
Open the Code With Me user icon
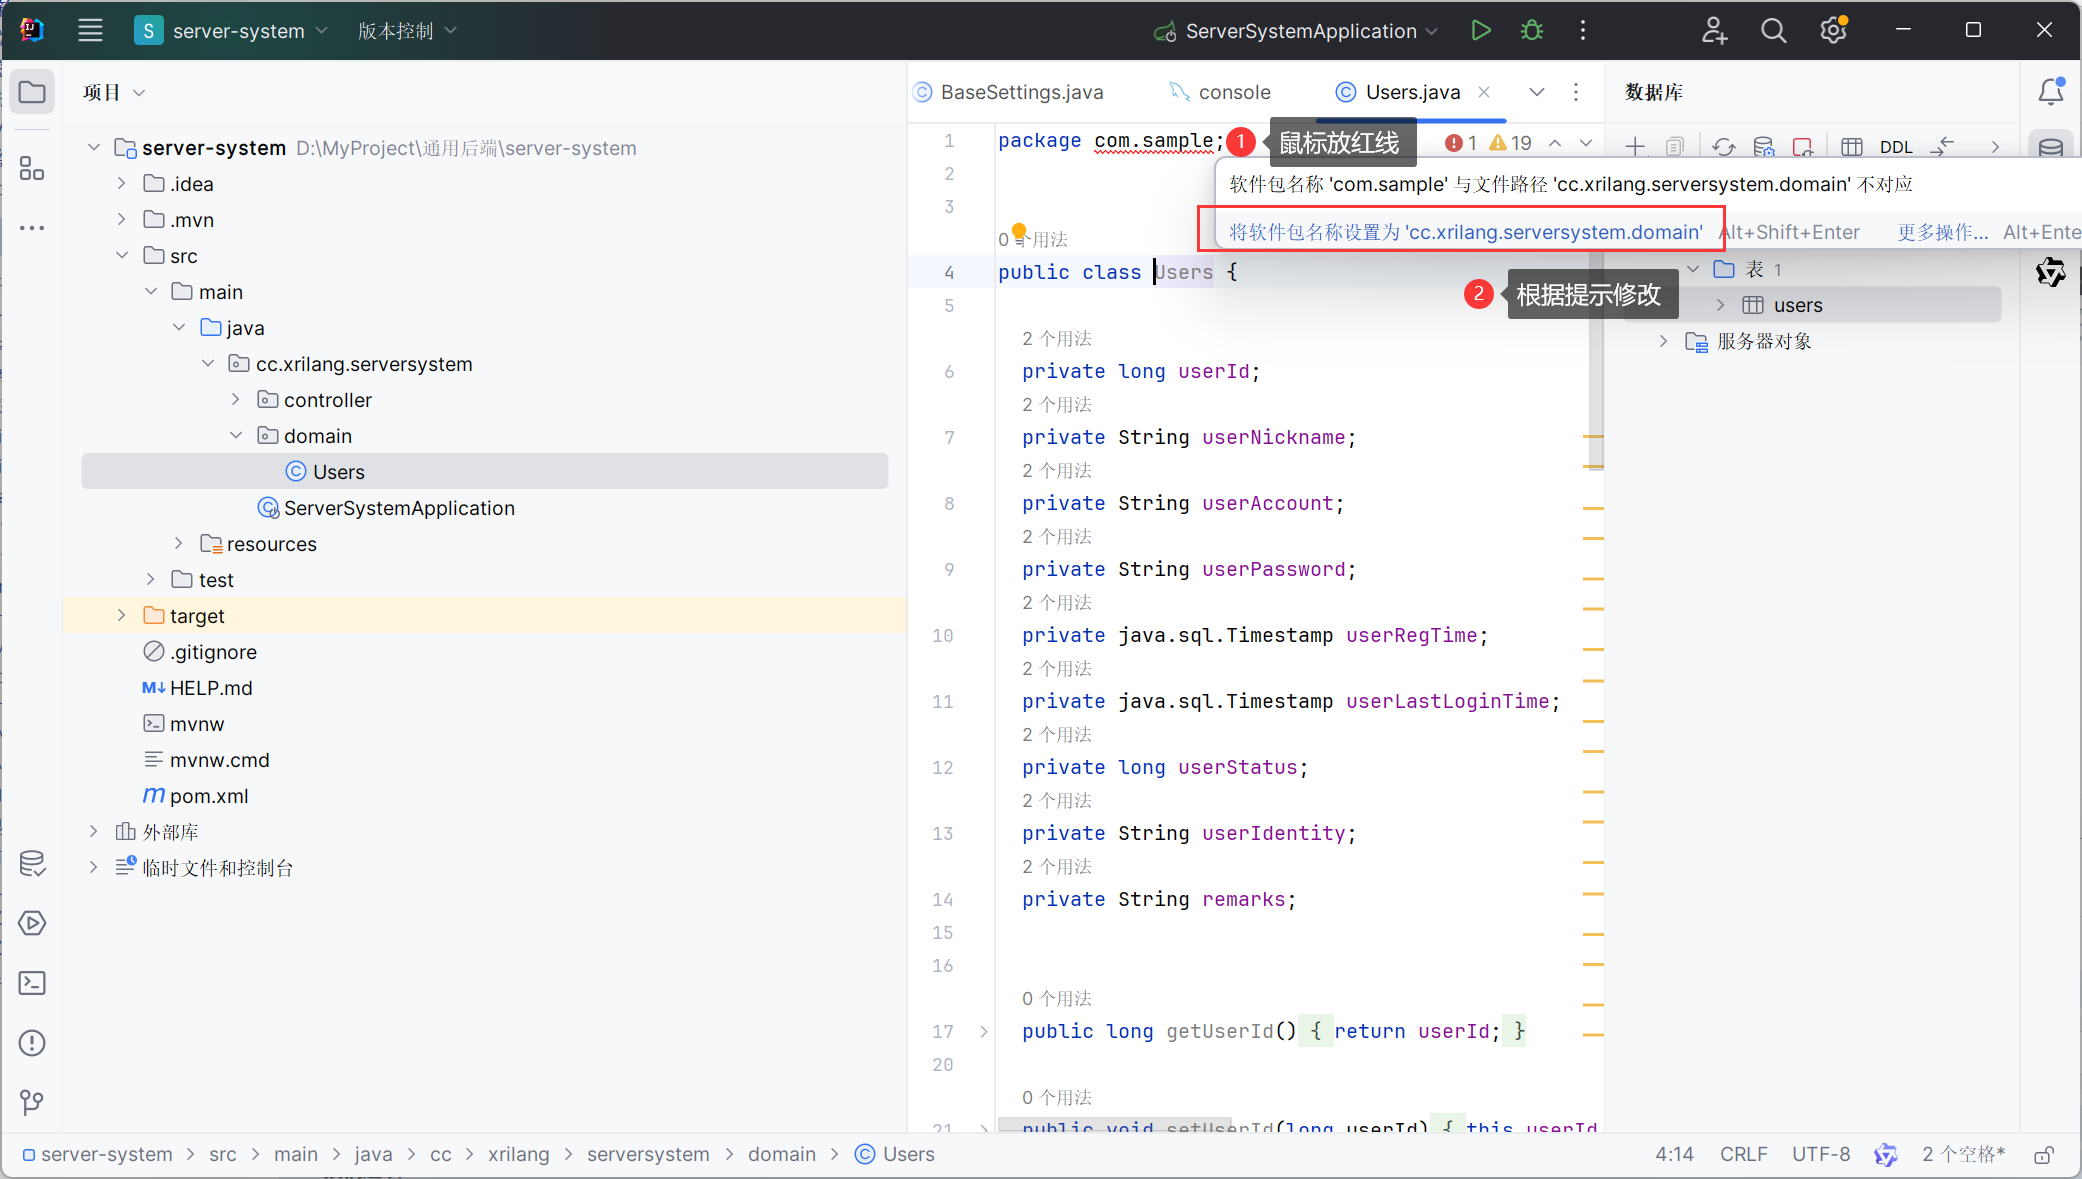(1714, 30)
